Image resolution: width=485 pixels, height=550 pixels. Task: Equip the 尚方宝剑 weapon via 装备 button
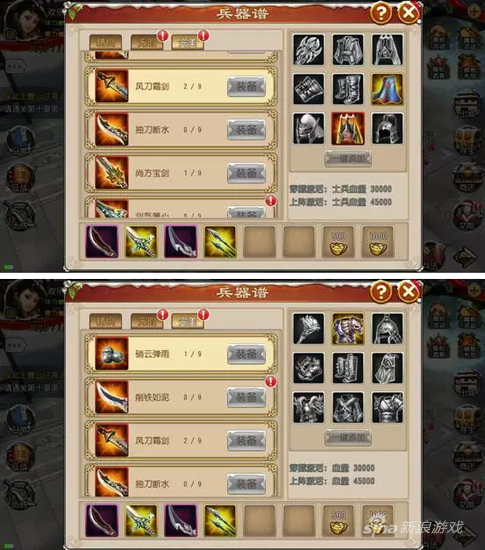click(246, 173)
